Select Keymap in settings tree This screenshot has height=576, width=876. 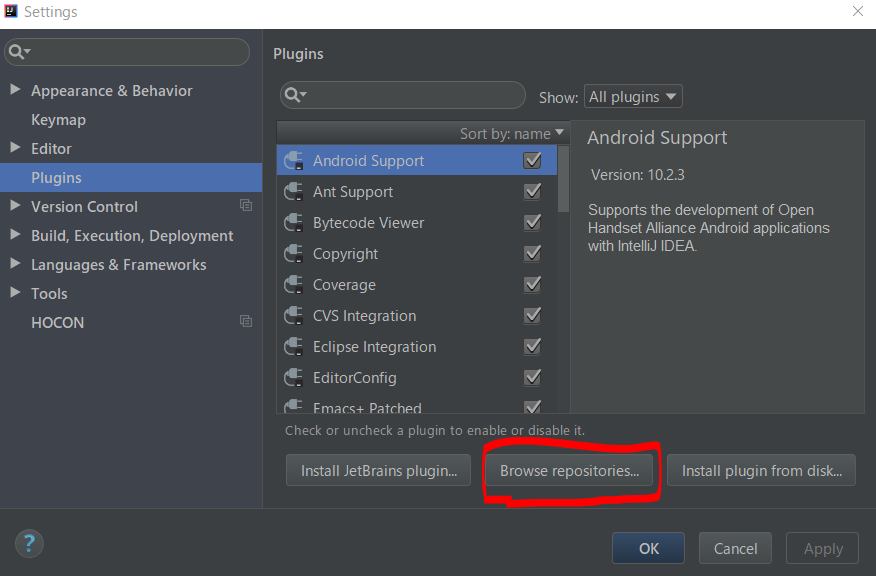click(131, 120)
